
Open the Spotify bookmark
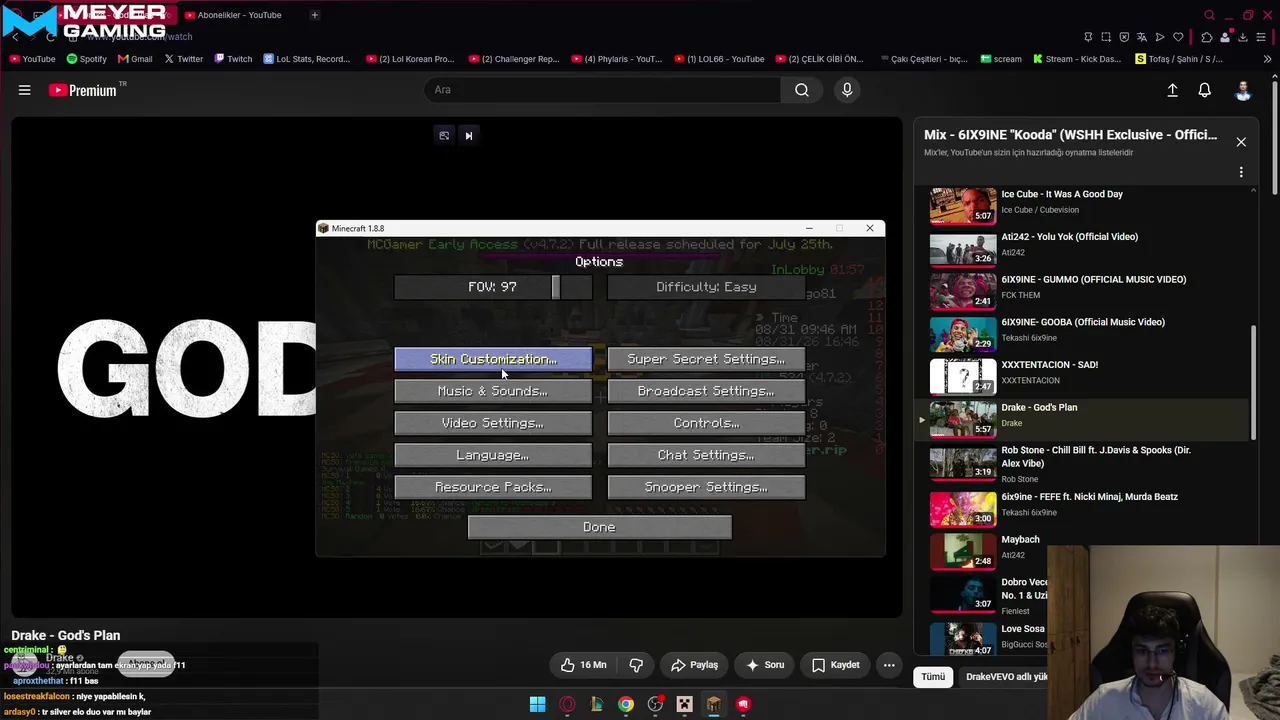[86, 59]
